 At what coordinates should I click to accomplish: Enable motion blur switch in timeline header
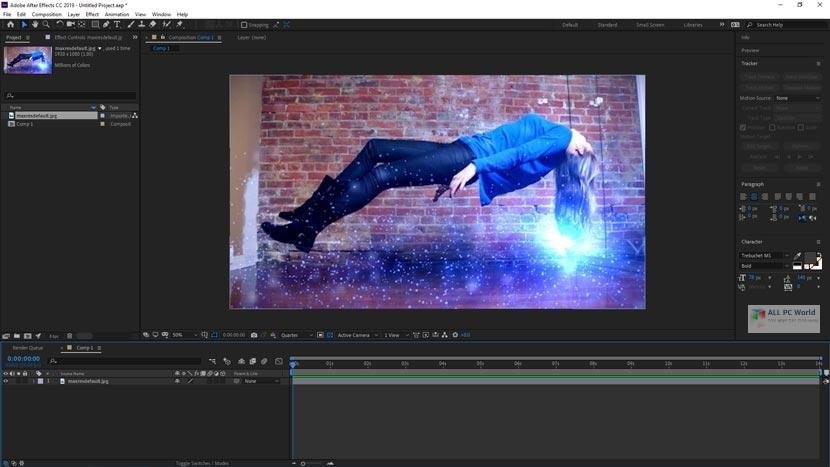click(264, 361)
